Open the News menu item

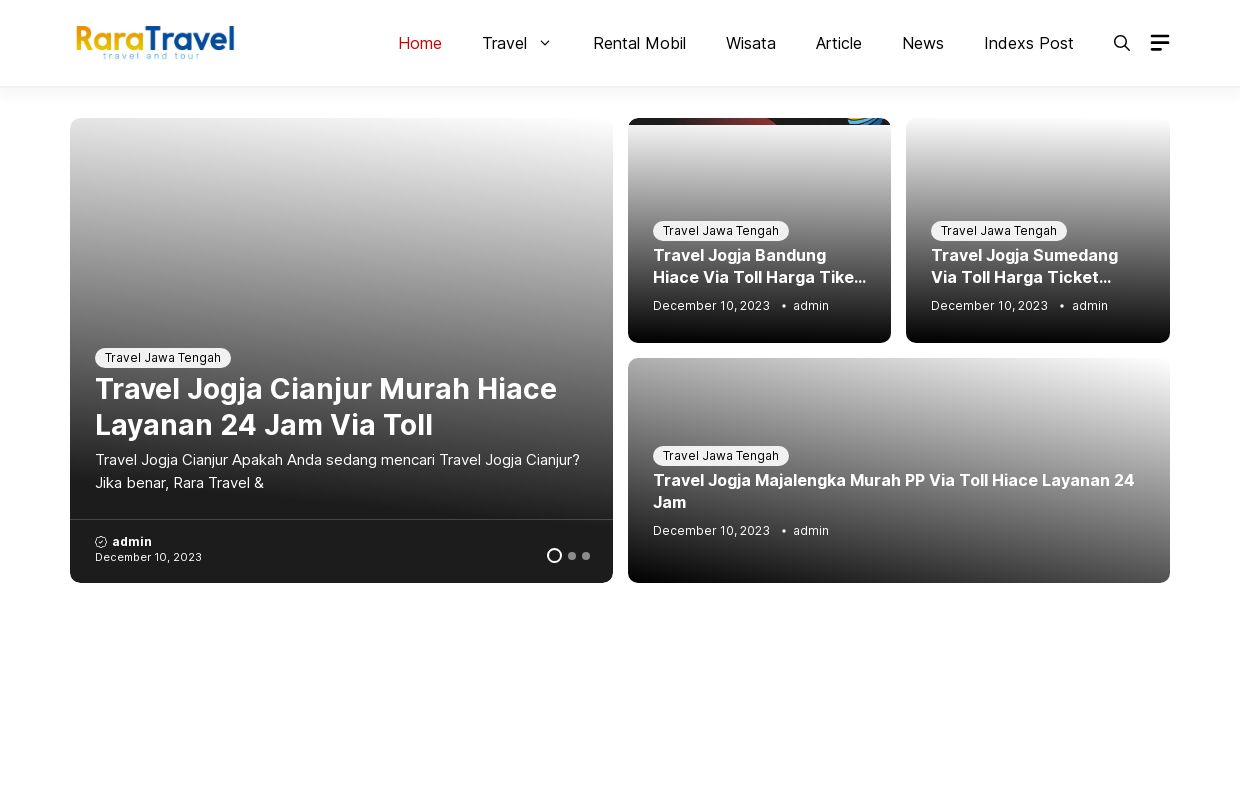[x=922, y=43]
